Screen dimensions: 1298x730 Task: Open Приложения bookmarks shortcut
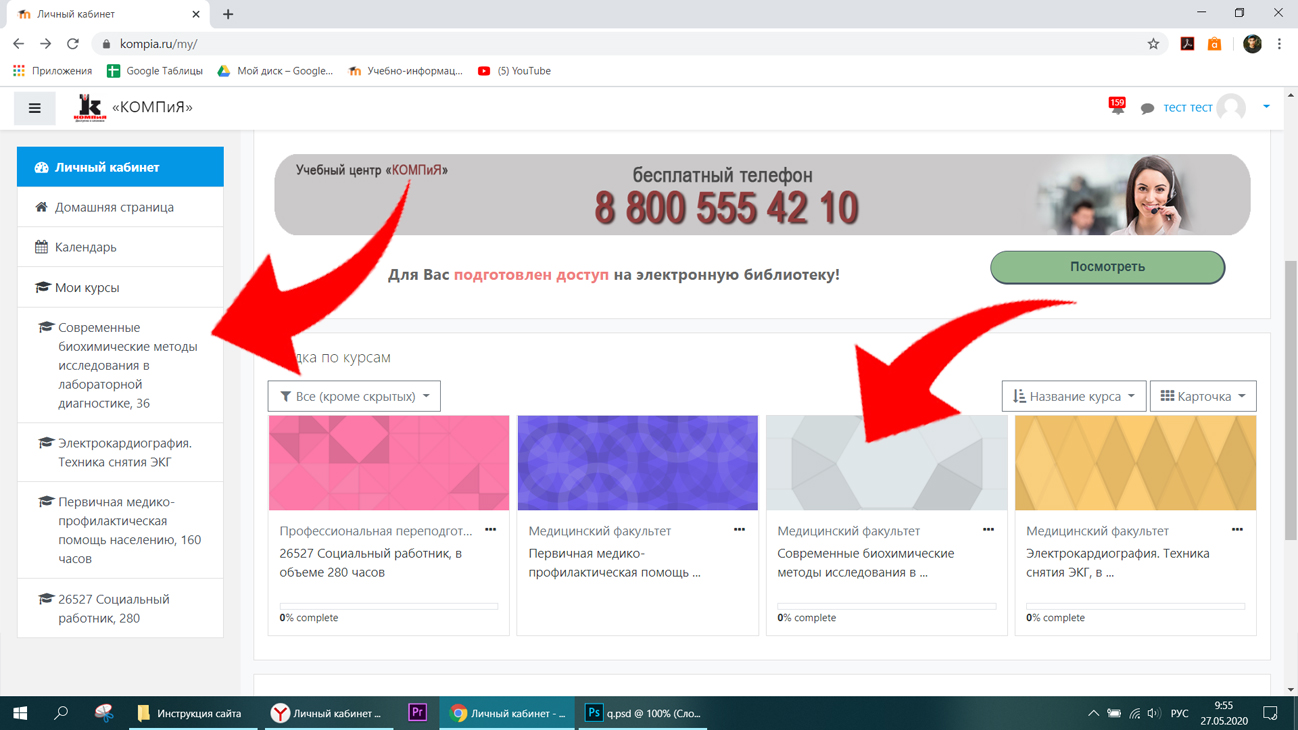point(52,71)
